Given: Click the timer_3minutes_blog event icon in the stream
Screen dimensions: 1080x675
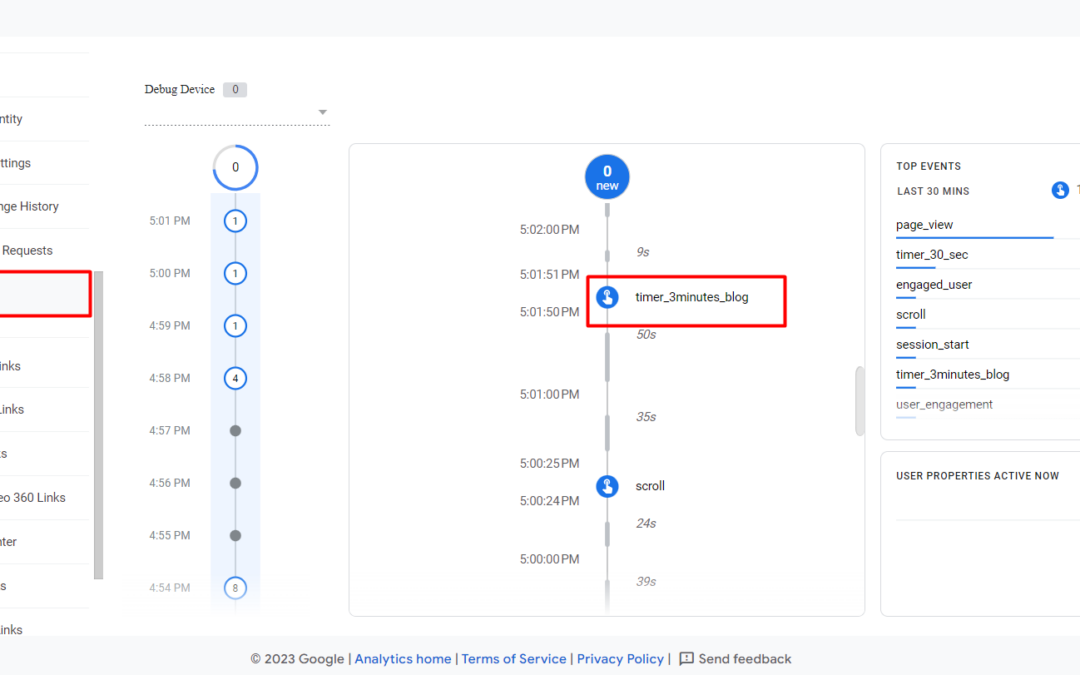Looking at the screenshot, I should pyautogui.click(x=607, y=297).
